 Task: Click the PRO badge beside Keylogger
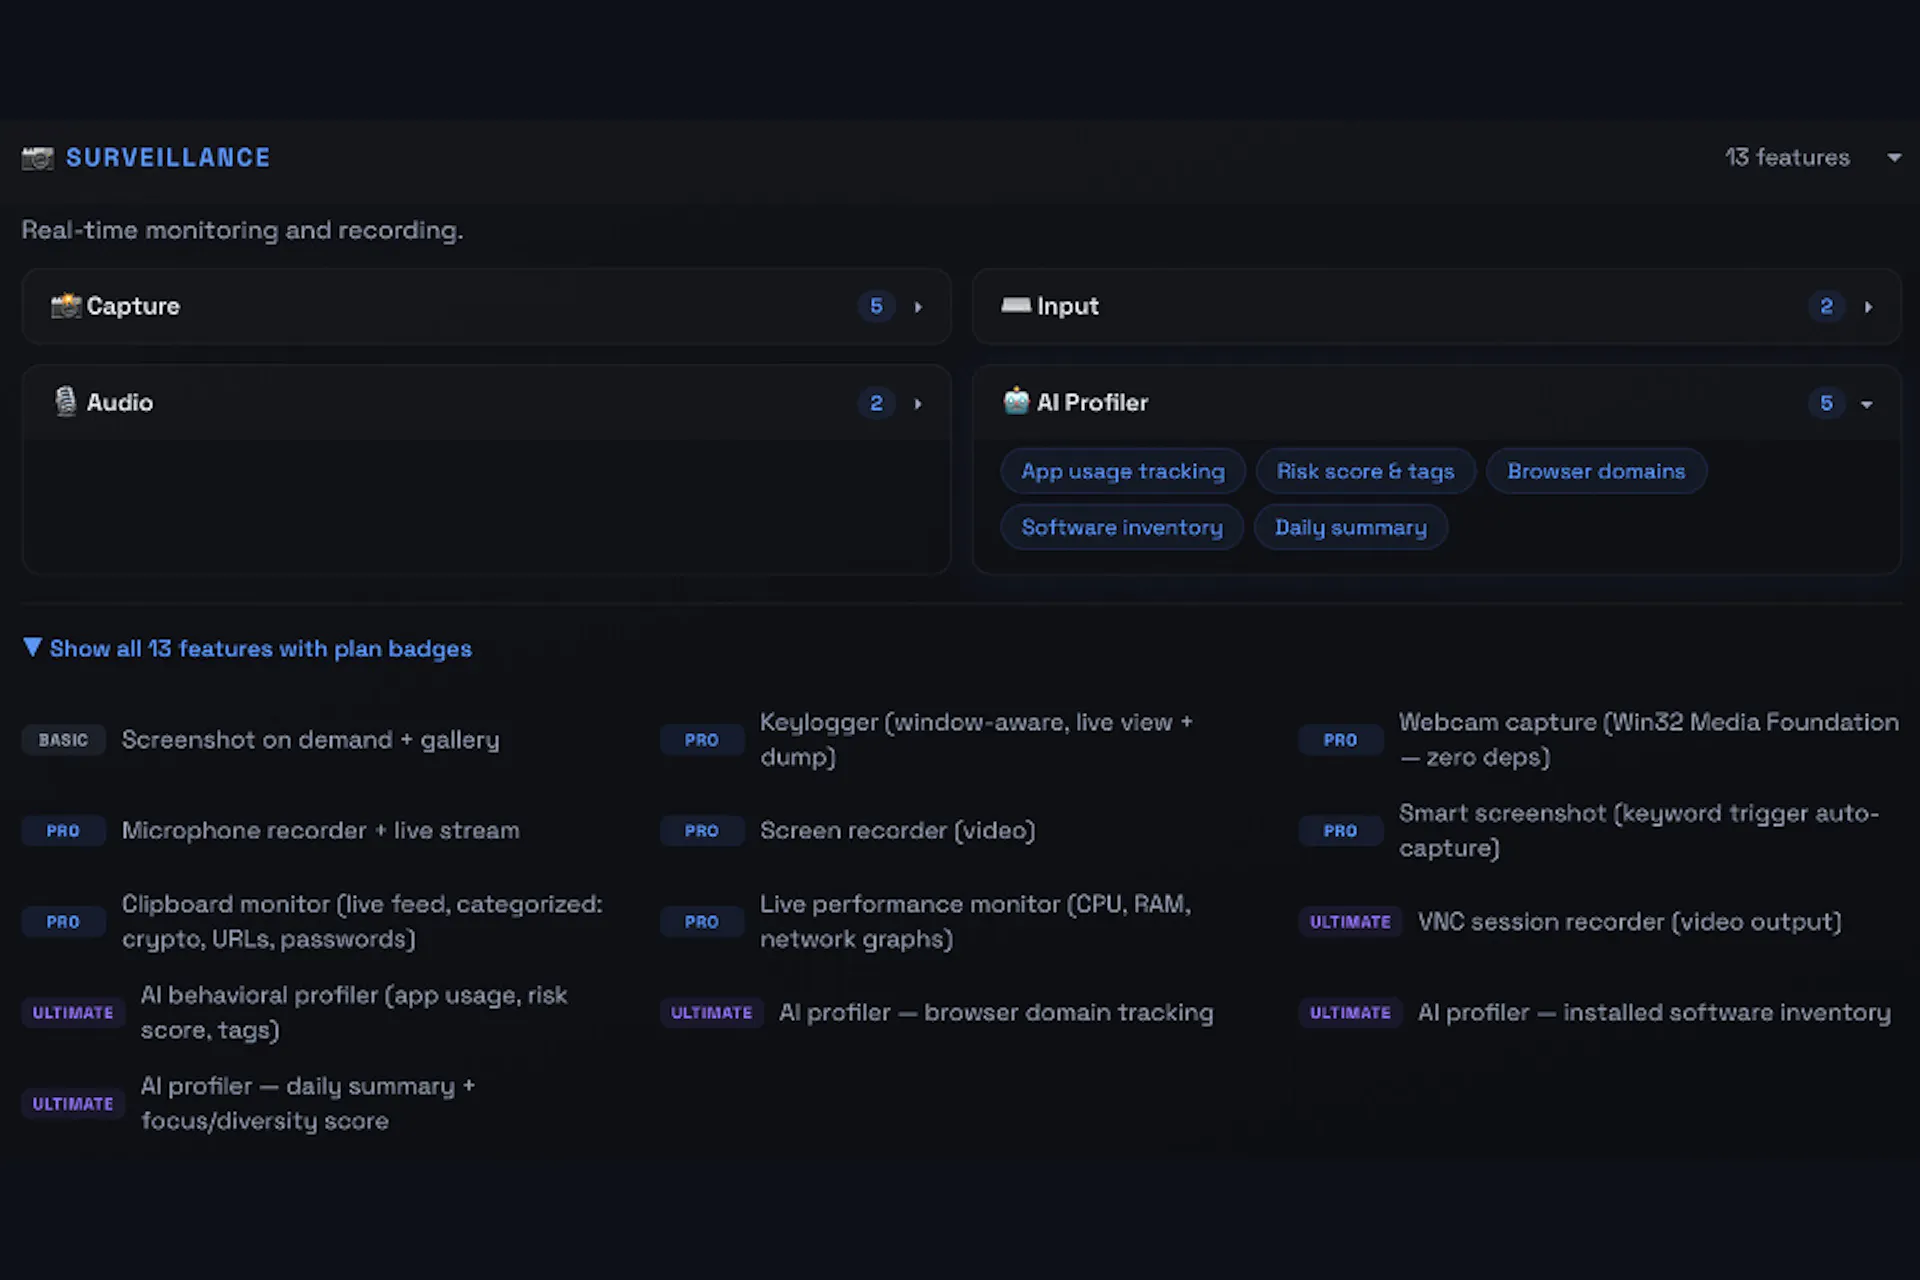point(702,740)
